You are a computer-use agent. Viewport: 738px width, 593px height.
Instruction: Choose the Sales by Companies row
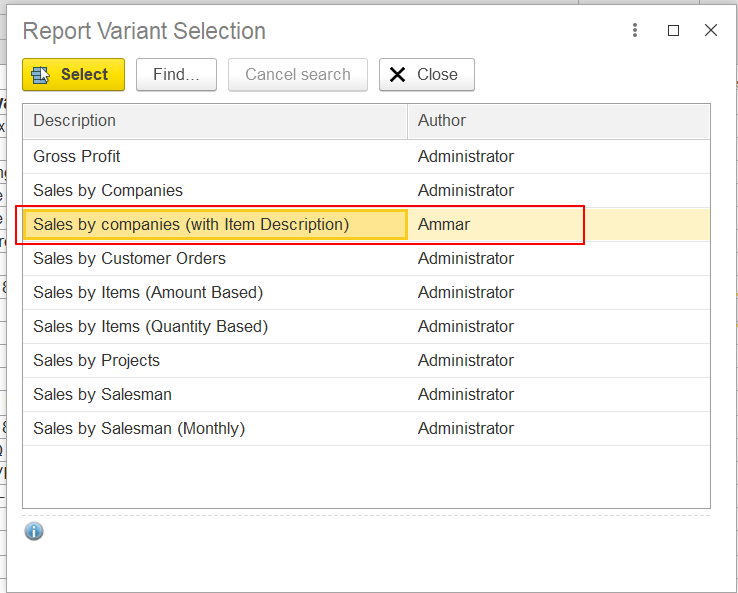point(108,191)
